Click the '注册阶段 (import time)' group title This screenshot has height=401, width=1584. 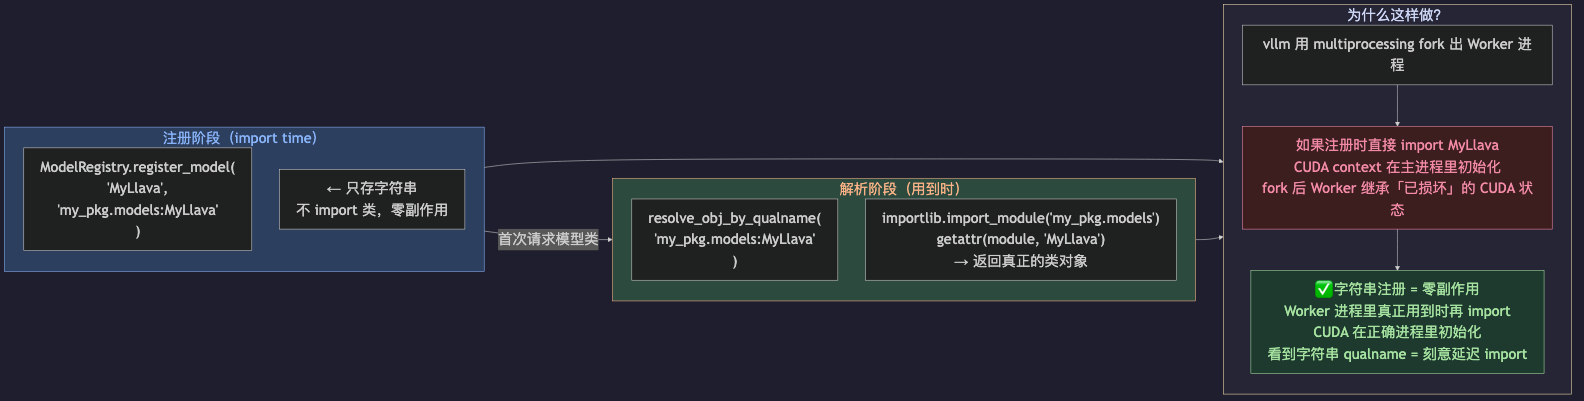tap(240, 138)
